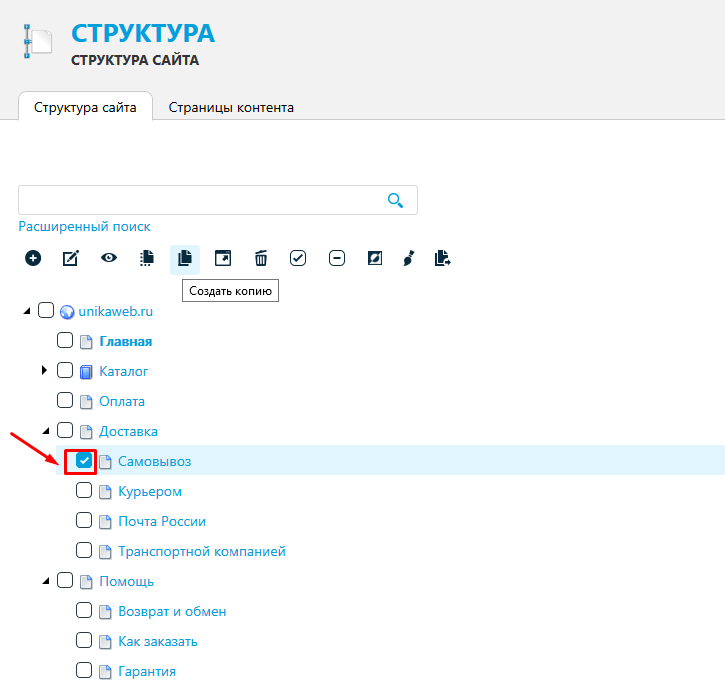Viewport: 725px width, 689px height.
Task: Click the page icon beside Помощь
Action: 86,582
